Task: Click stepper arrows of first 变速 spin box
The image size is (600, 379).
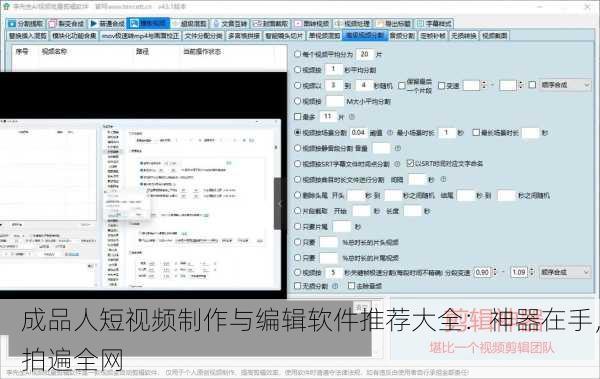Action: (x=484, y=85)
